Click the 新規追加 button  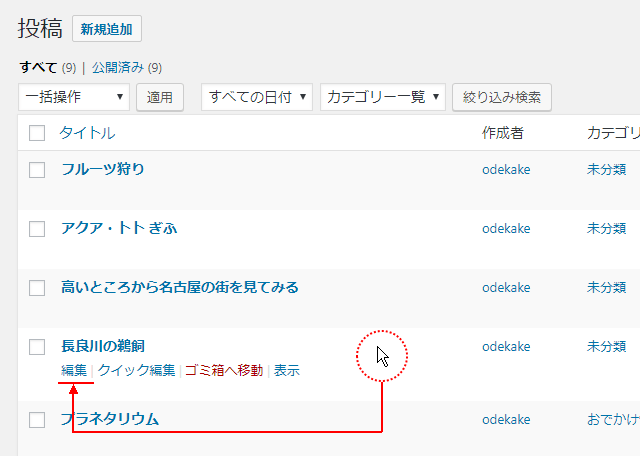click(107, 29)
